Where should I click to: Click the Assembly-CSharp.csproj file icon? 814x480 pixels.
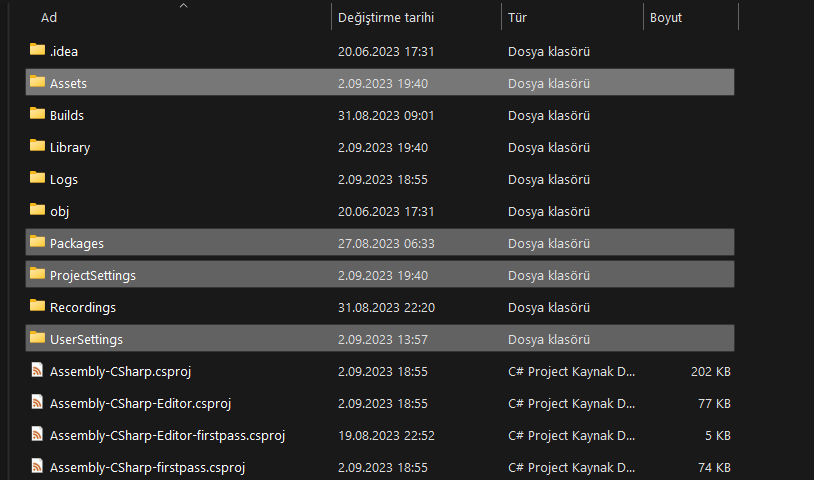click(38, 371)
